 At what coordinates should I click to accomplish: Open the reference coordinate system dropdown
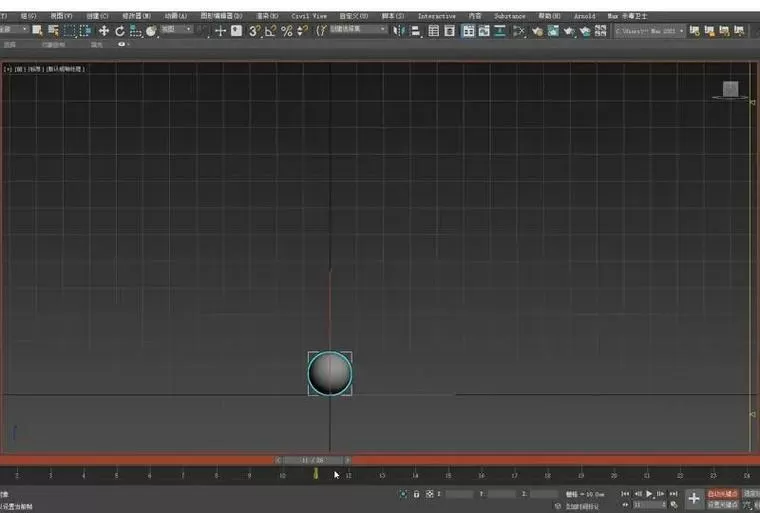[176, 30]
